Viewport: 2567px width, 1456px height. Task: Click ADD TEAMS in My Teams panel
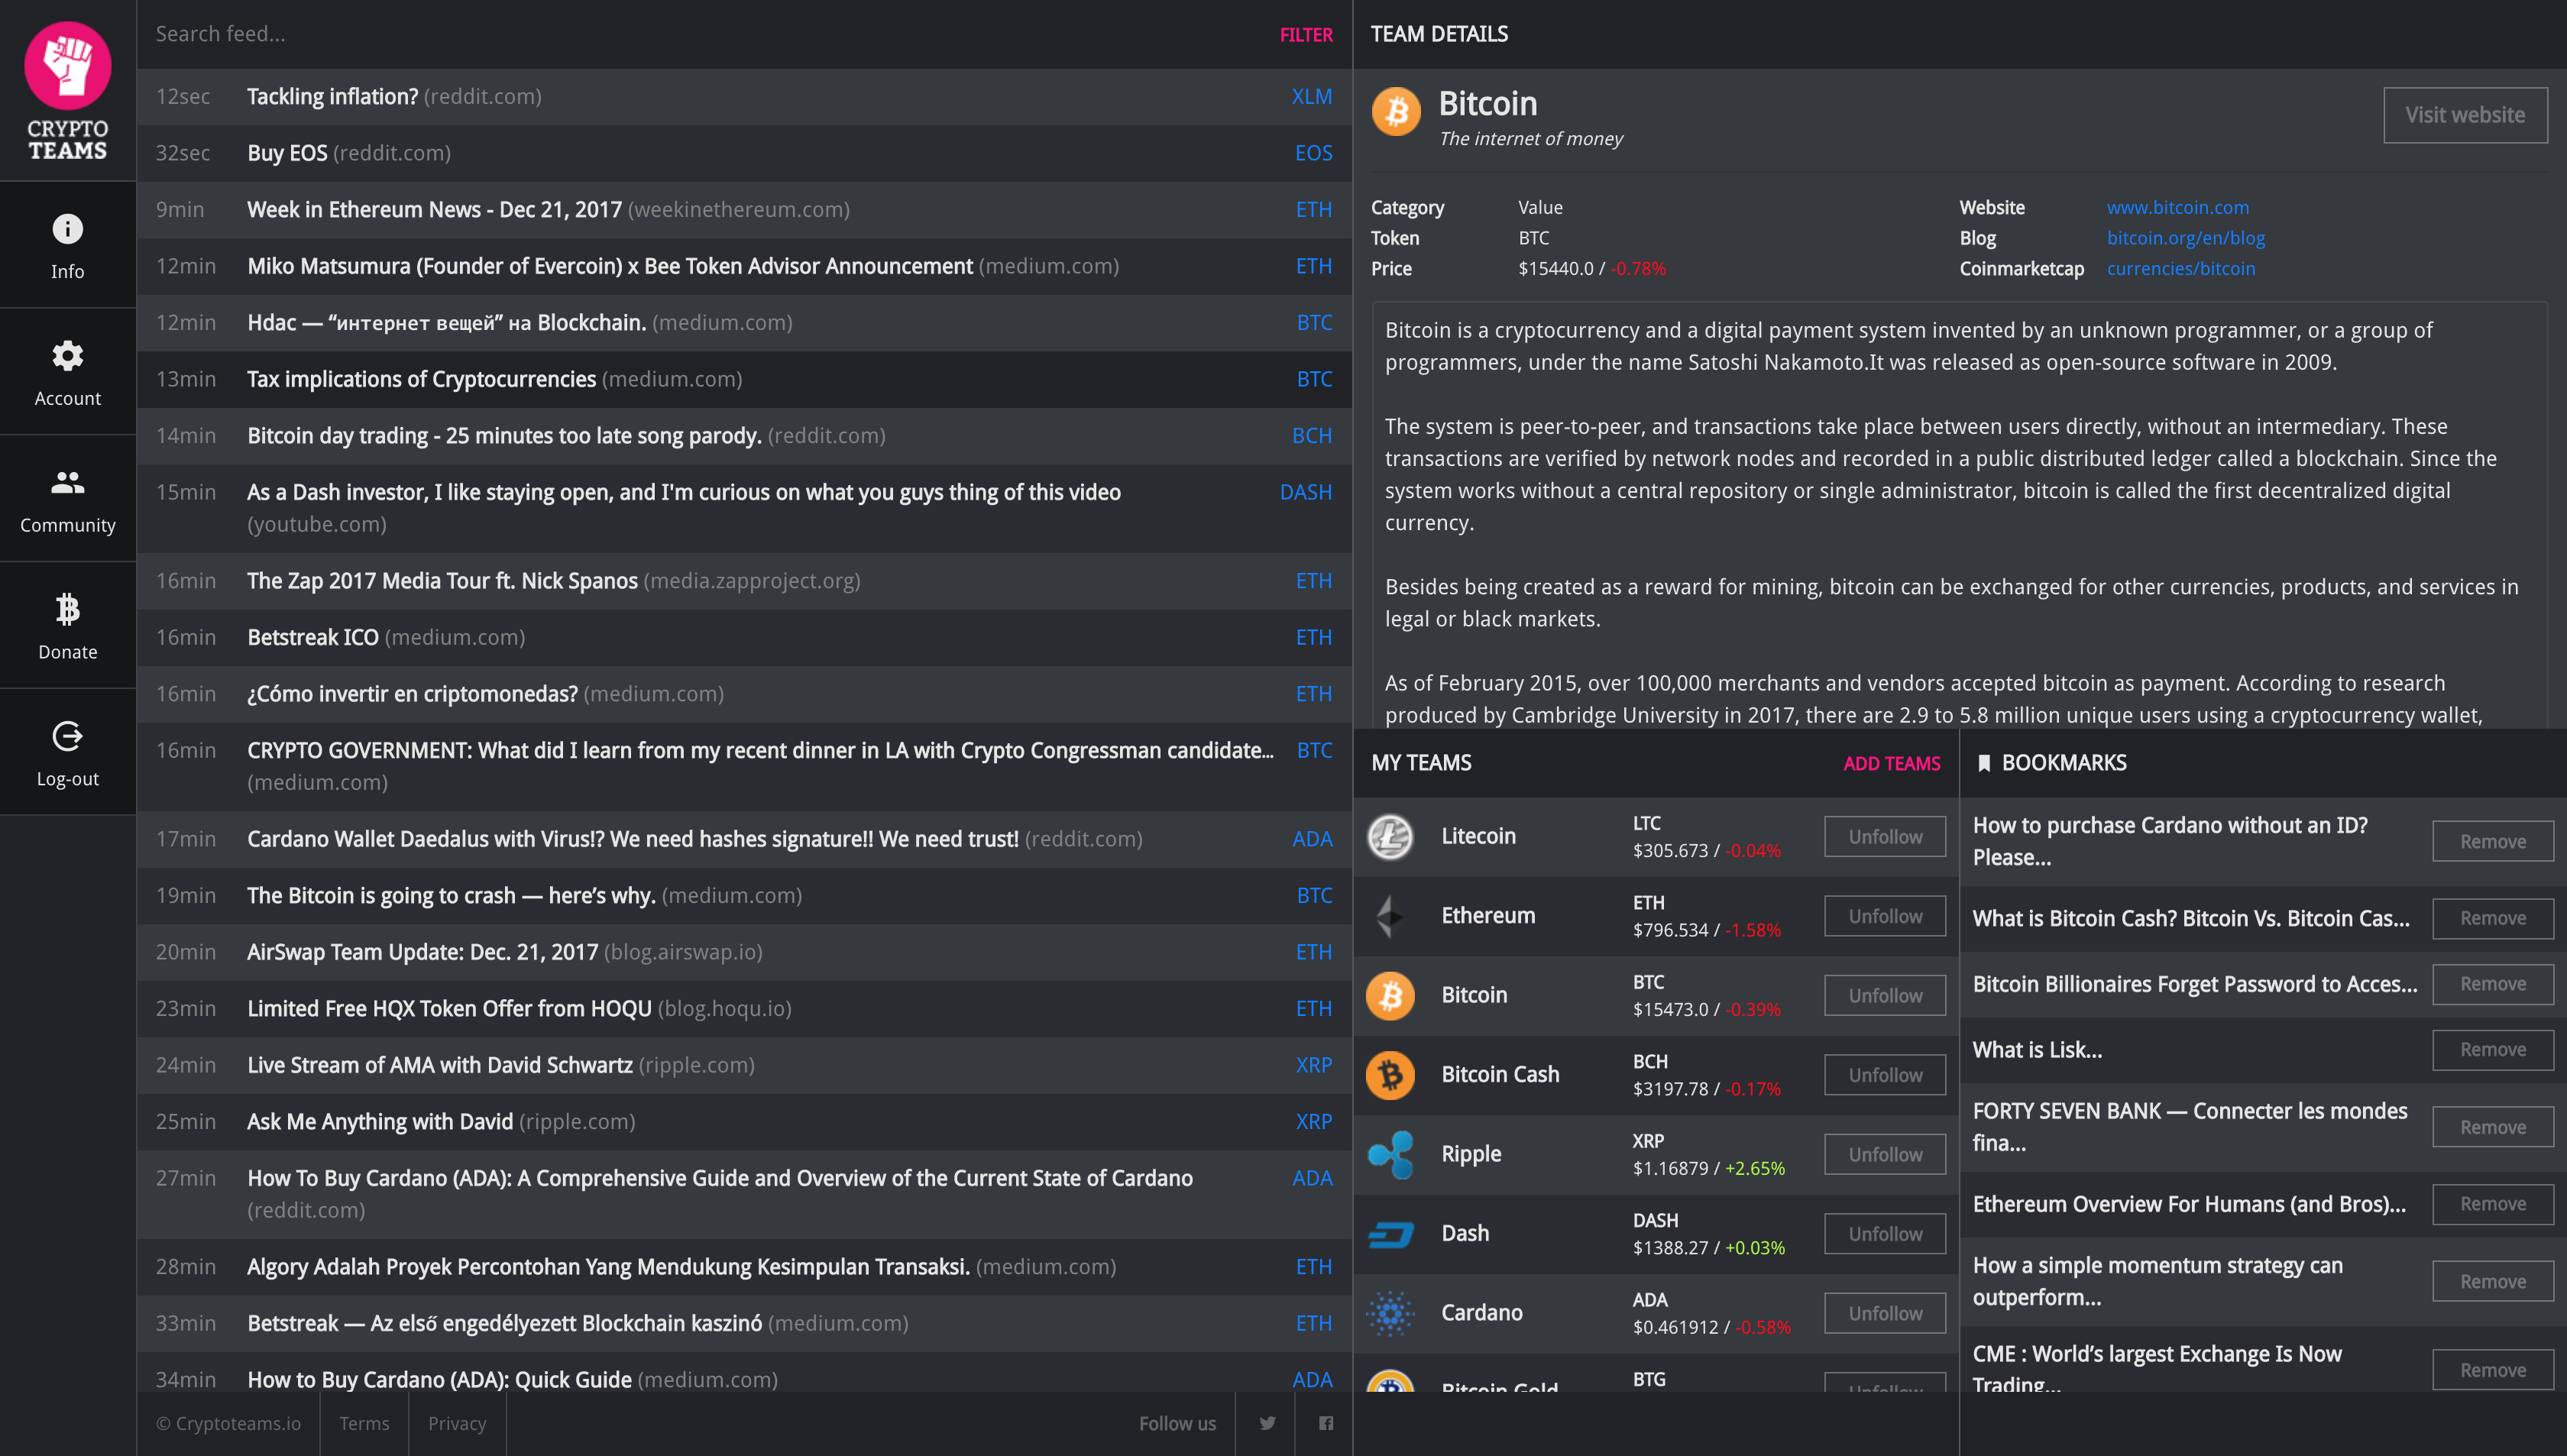point(1891,763)
